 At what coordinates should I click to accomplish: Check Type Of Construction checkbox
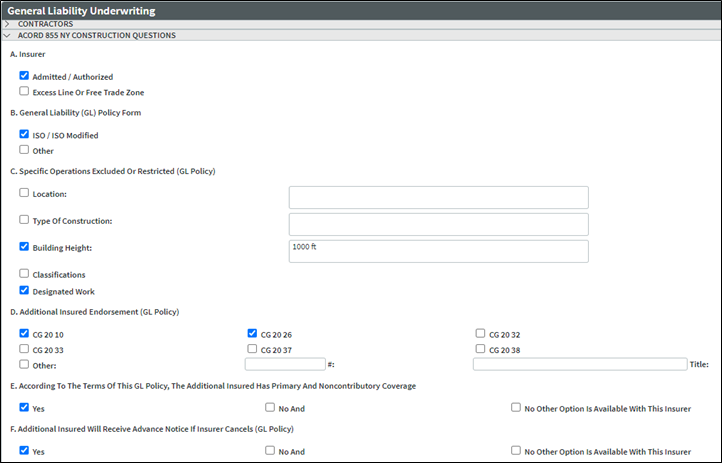[x=24, y=219]
